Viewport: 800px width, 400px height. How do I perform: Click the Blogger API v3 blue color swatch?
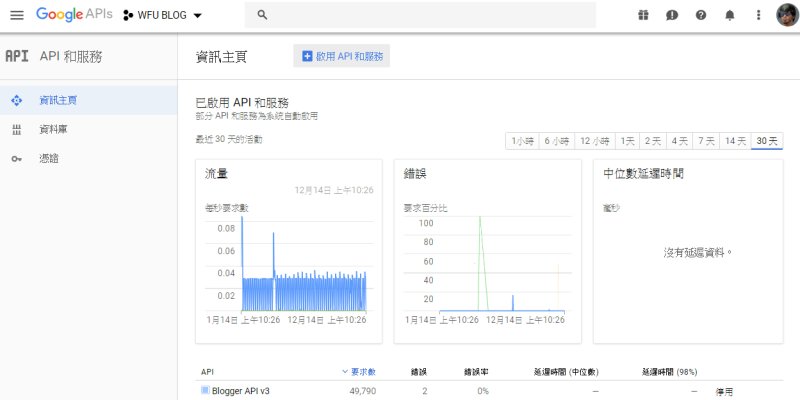coord(205,390)
